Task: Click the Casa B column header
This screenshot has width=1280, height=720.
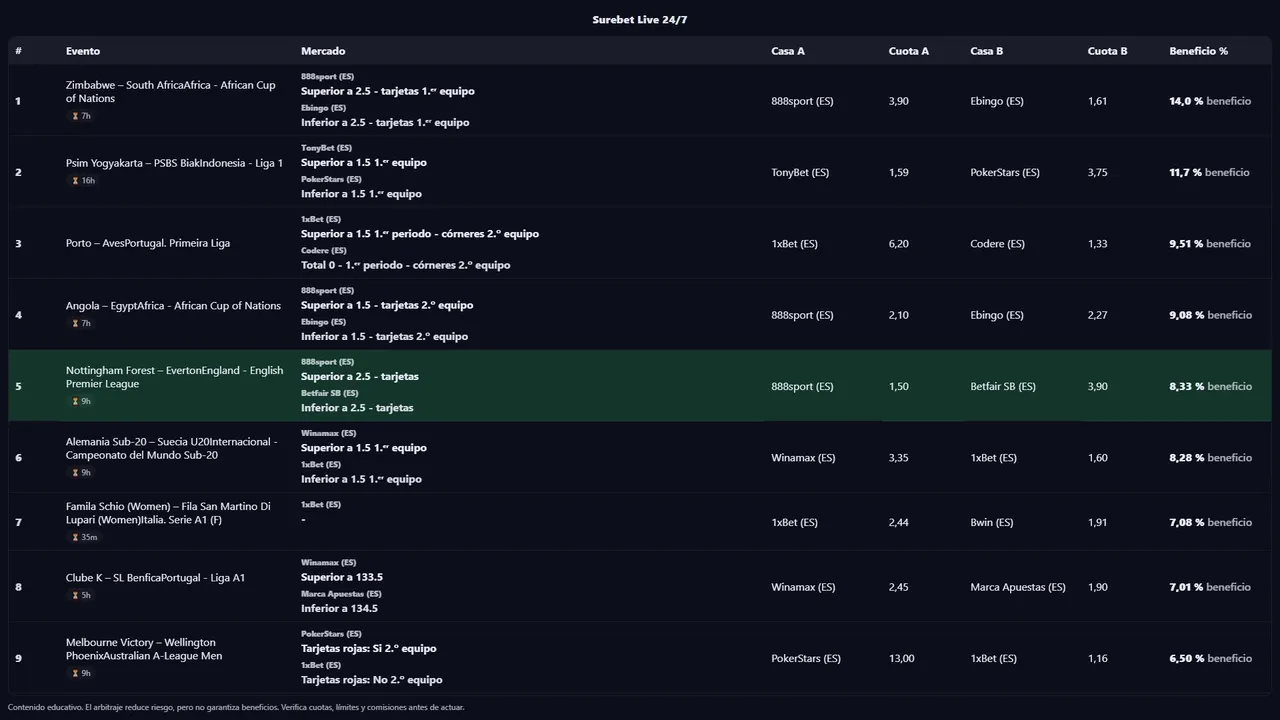Action: tap(986, 51)
